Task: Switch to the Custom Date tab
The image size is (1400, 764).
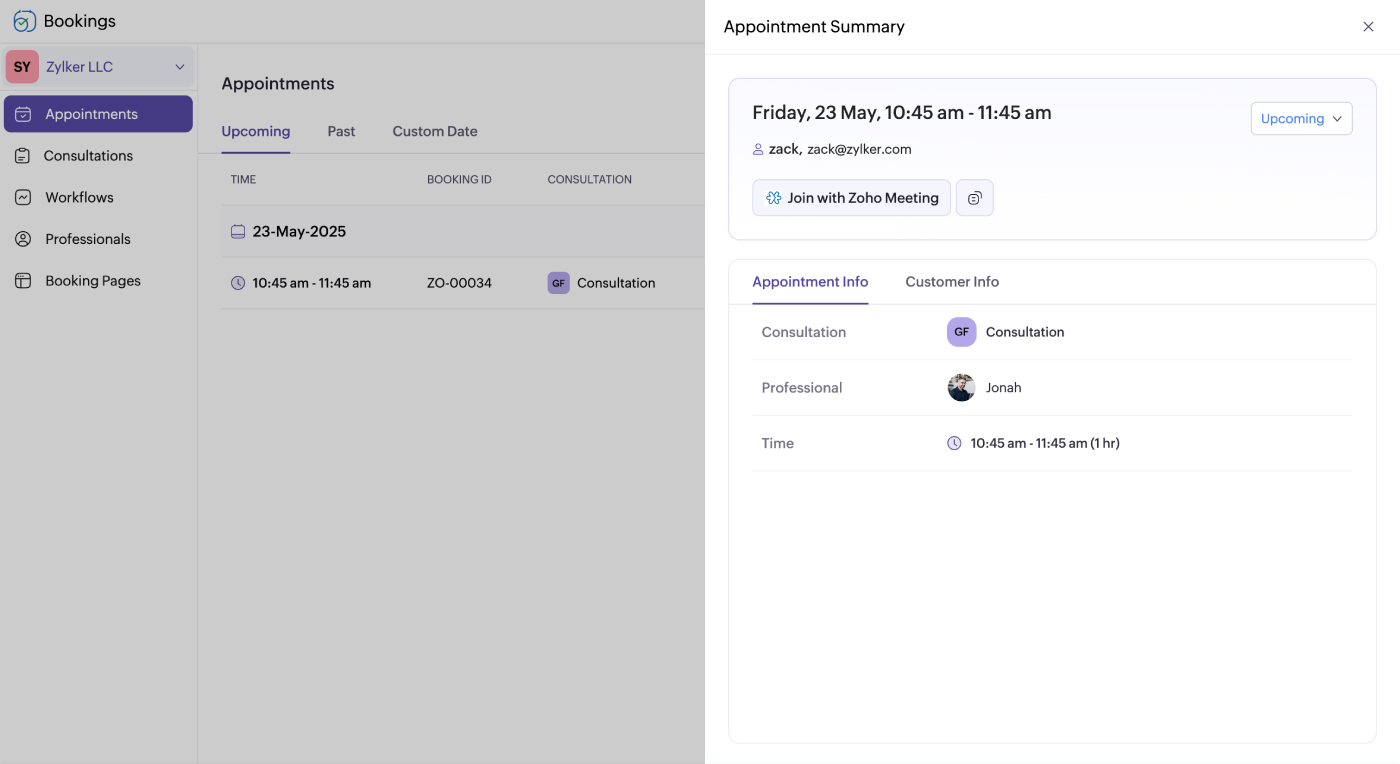Action: [434, 131]
